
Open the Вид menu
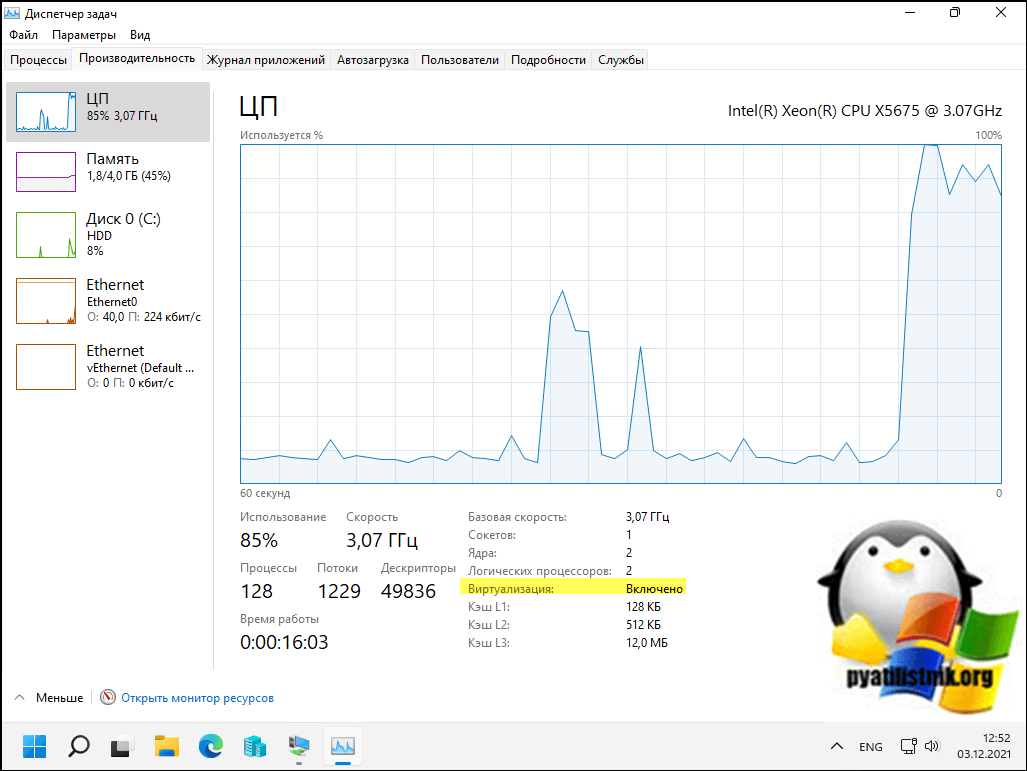tap(140, 35)
